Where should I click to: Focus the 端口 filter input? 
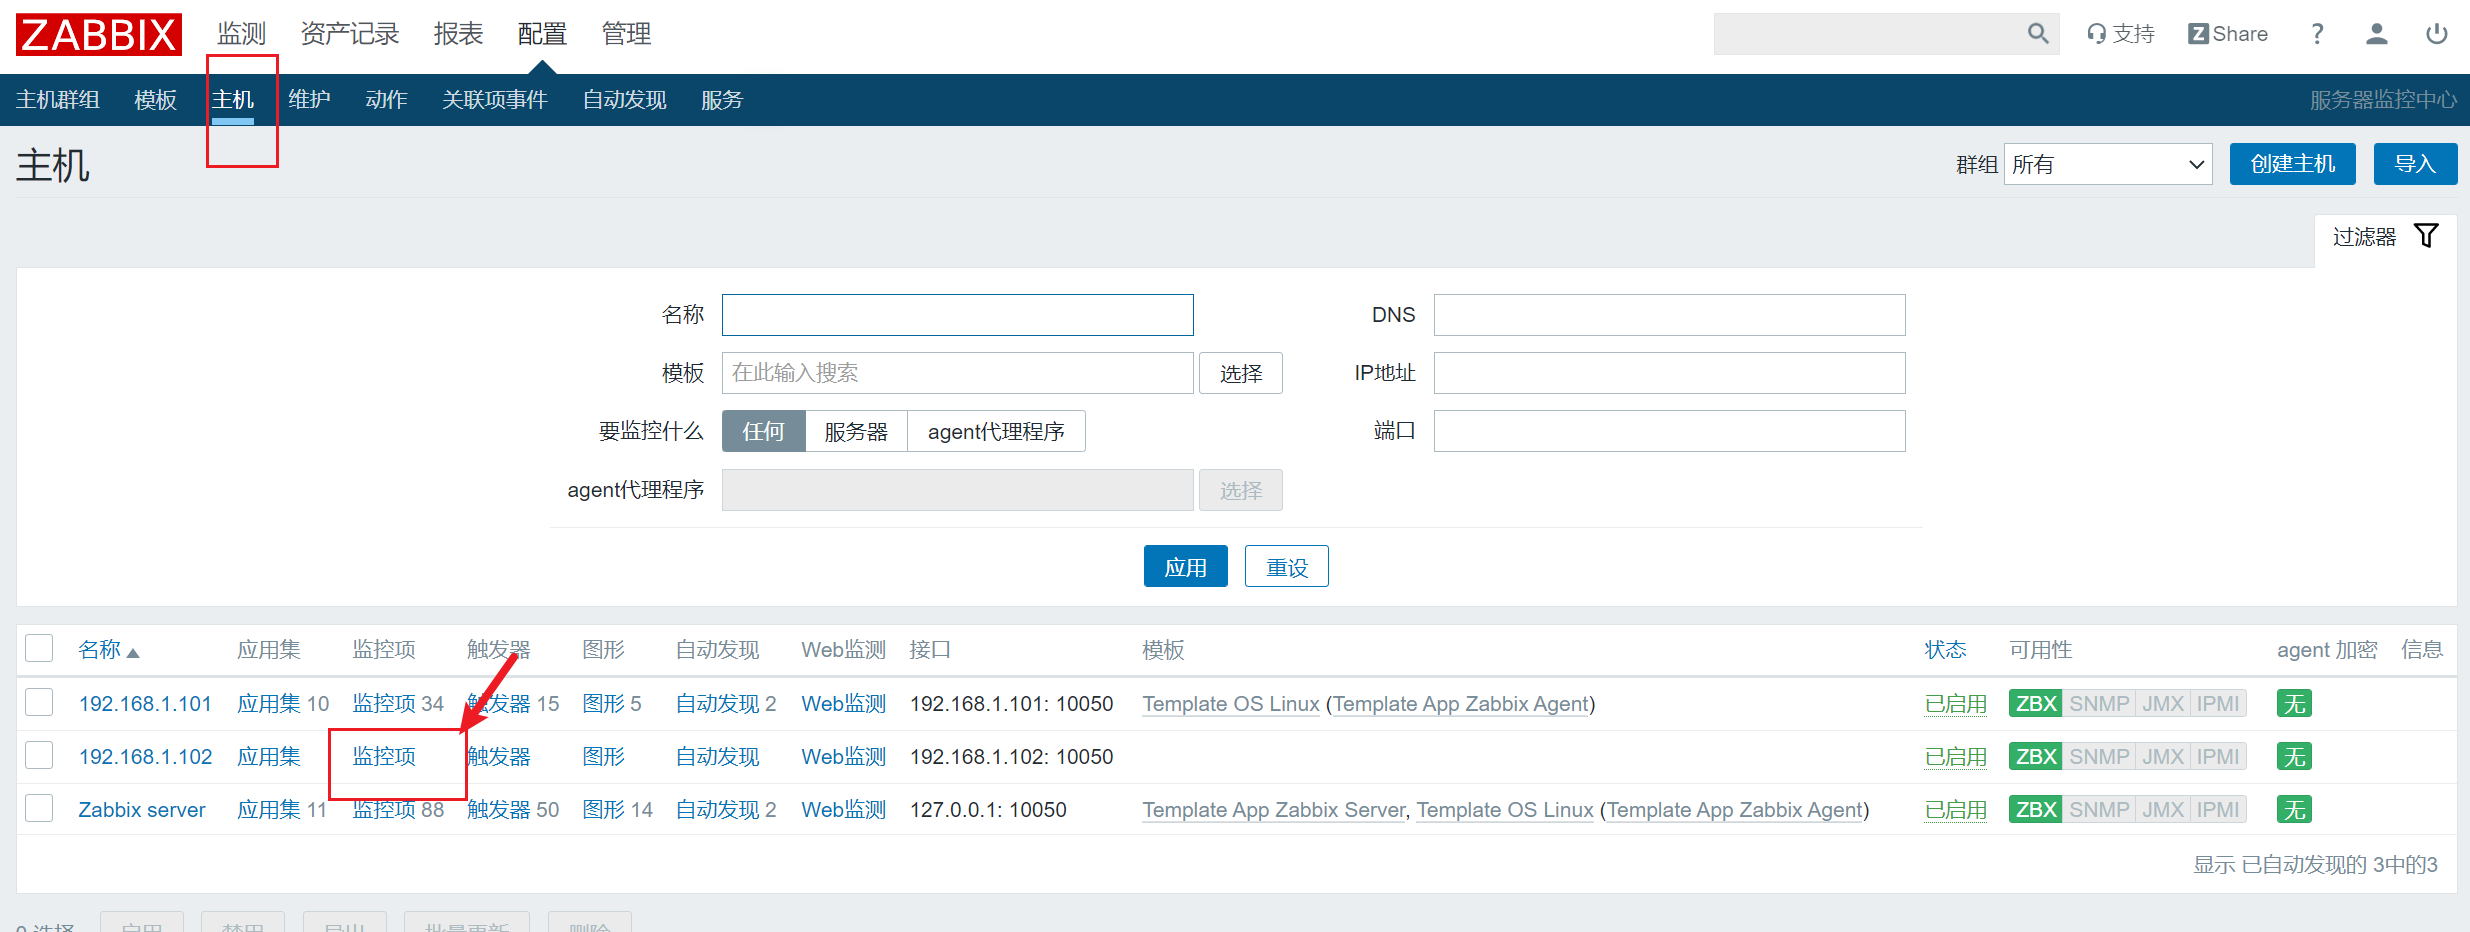click(1670, 431)
